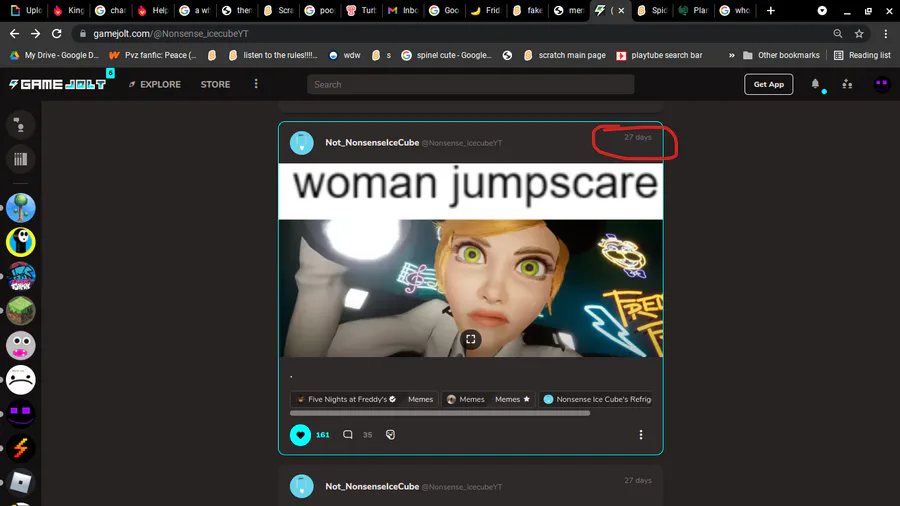Open Nonsense Ice Cube's Refrig community tag

coord(597,399)
